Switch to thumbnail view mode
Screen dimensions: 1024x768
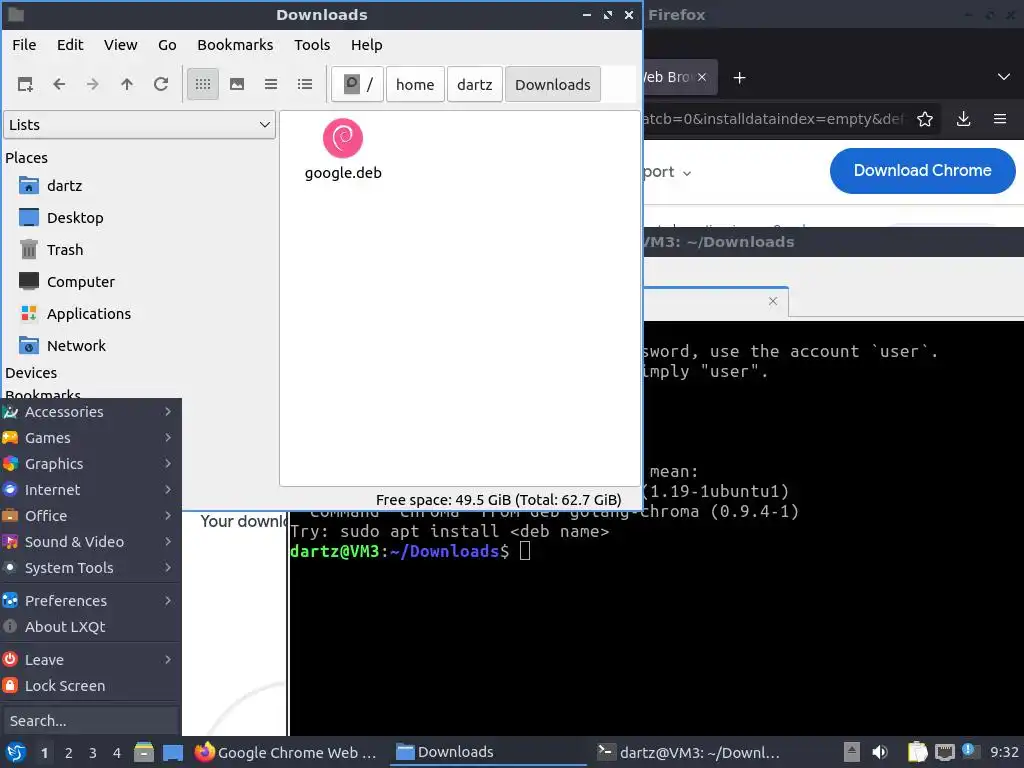click(x=237, y=84)
